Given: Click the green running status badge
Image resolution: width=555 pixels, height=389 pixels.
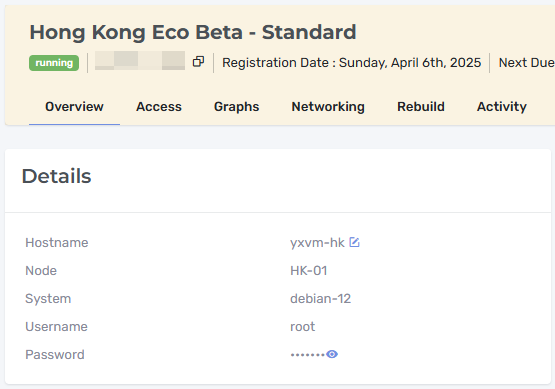Looking at the screenshot, I should click(54, 63).
